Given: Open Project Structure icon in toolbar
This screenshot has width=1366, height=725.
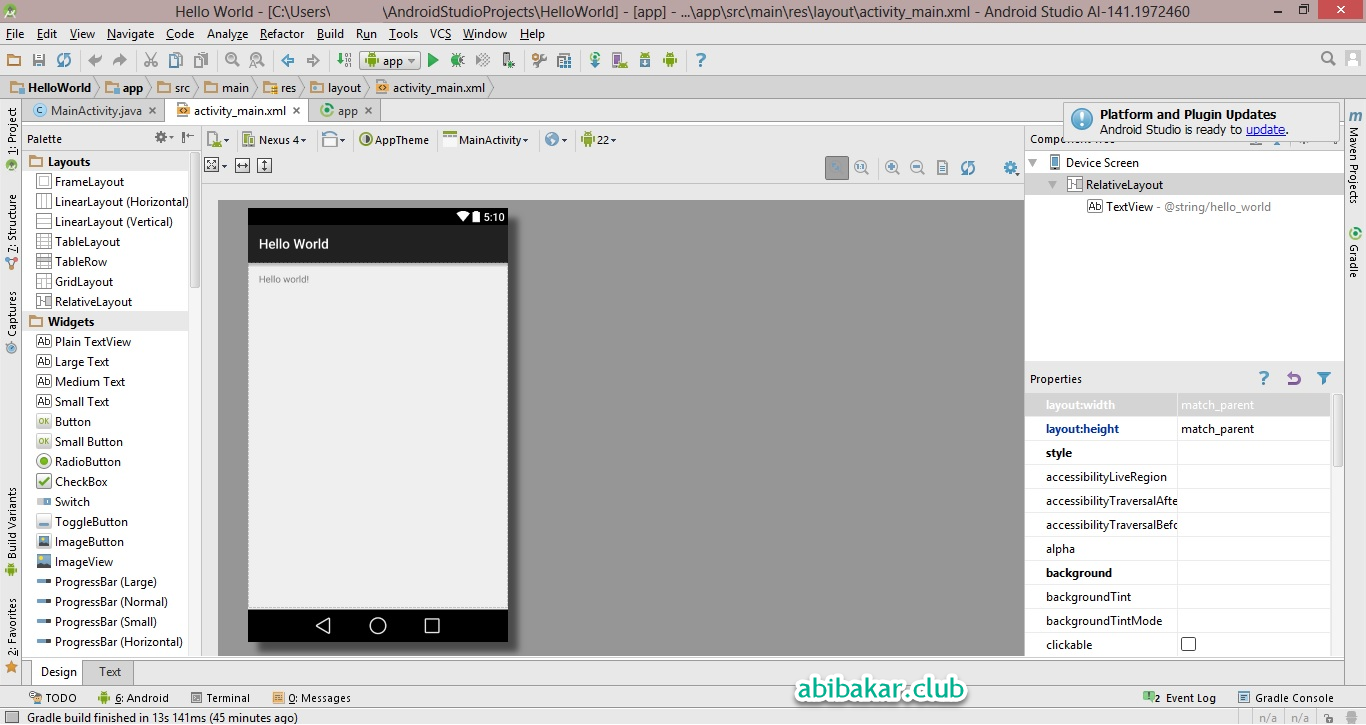Looking at the screenshot, I should (564, 61).
